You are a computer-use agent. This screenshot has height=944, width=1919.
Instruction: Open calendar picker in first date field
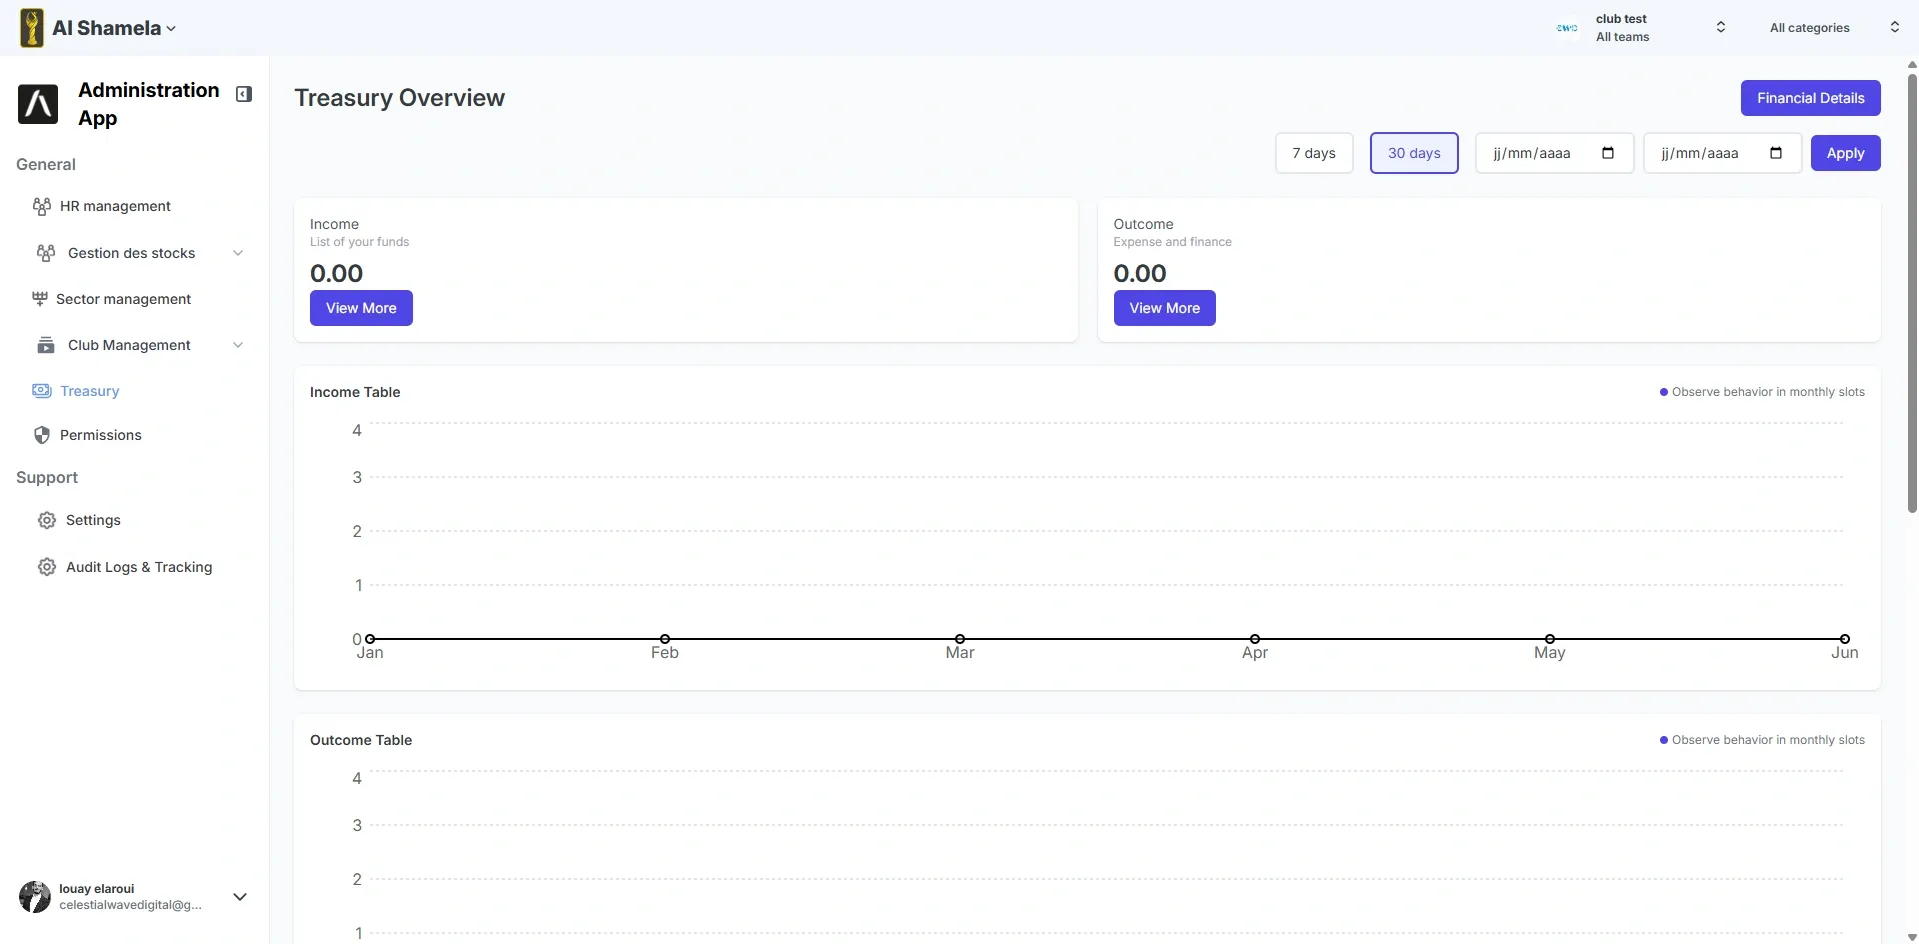tap(1608, 153)
